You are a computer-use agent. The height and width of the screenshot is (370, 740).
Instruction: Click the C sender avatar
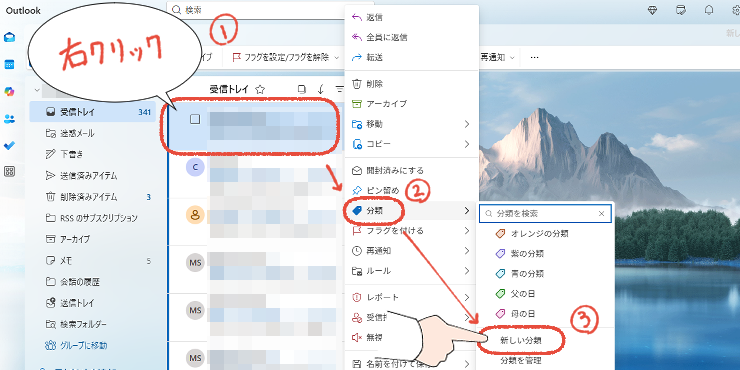click(195, 168)
